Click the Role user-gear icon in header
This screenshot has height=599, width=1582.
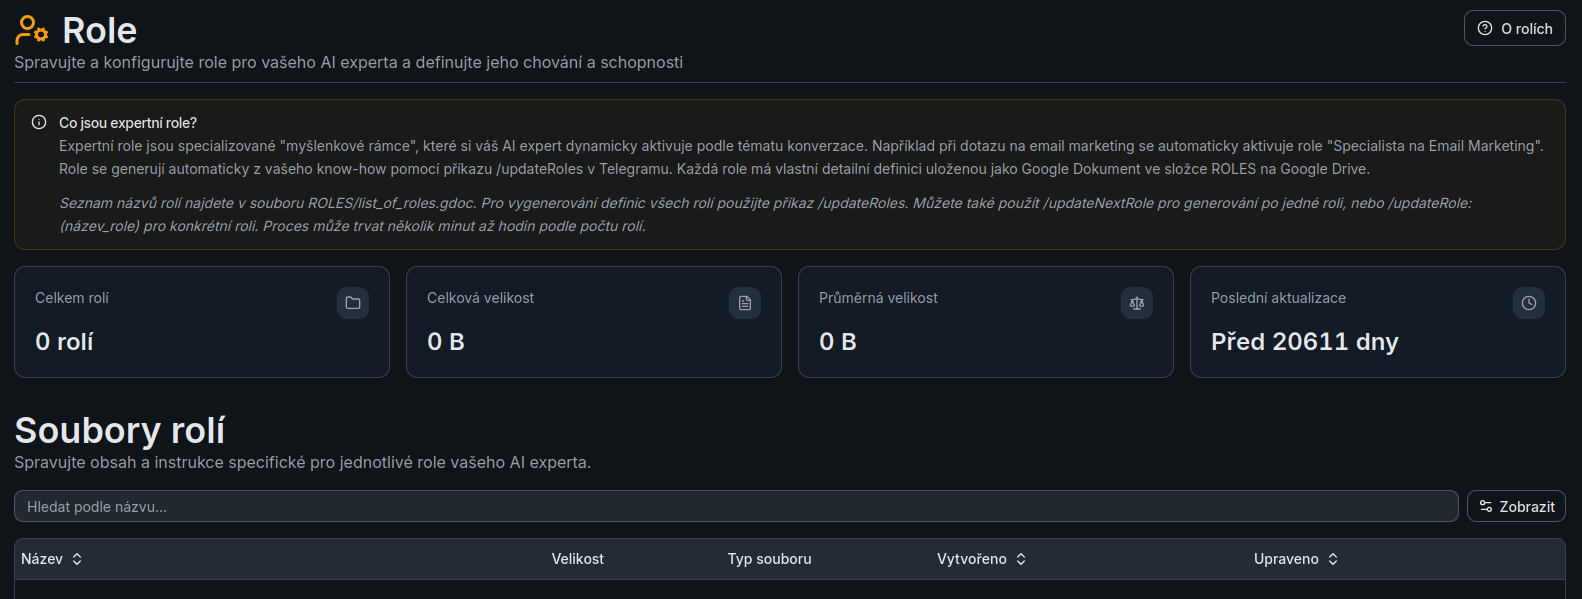pos(32,30)
